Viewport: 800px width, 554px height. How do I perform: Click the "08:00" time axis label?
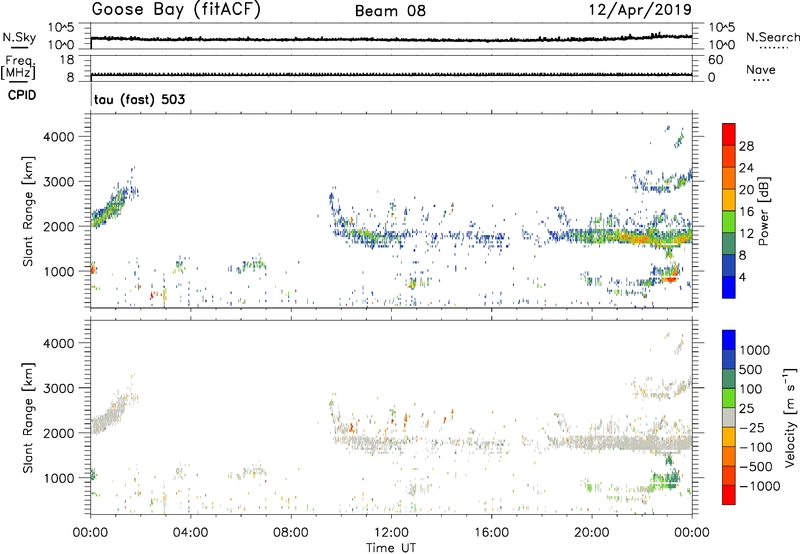[x=290, y=533]
